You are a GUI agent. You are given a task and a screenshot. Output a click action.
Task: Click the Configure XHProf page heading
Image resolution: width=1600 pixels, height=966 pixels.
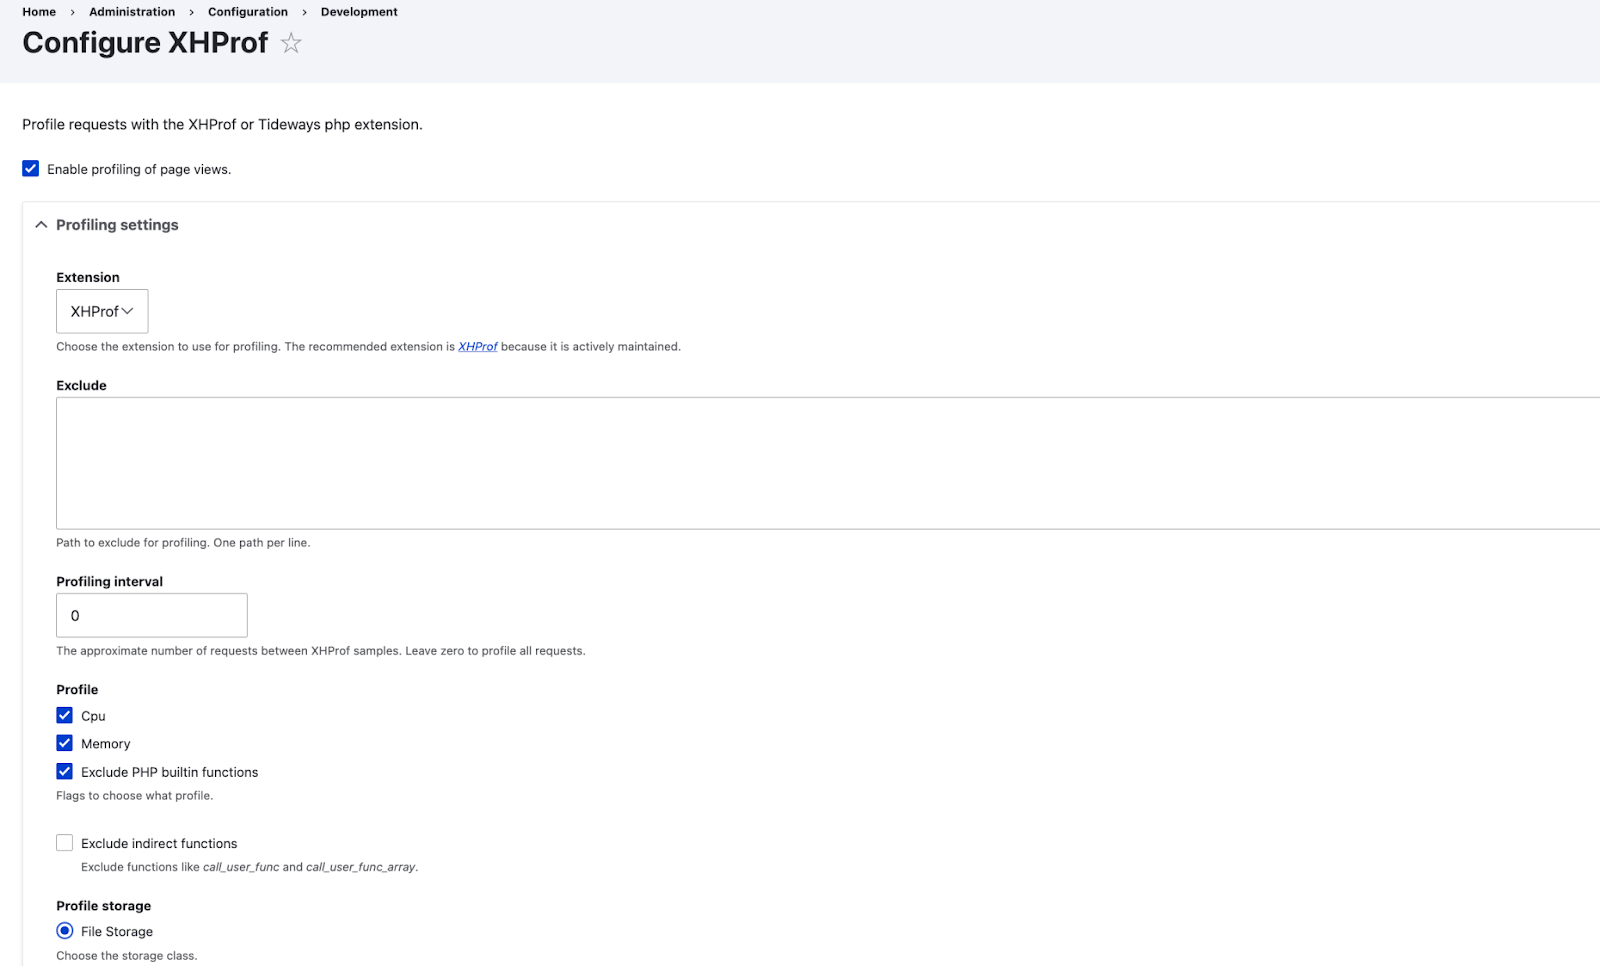(x=145, y=43)
